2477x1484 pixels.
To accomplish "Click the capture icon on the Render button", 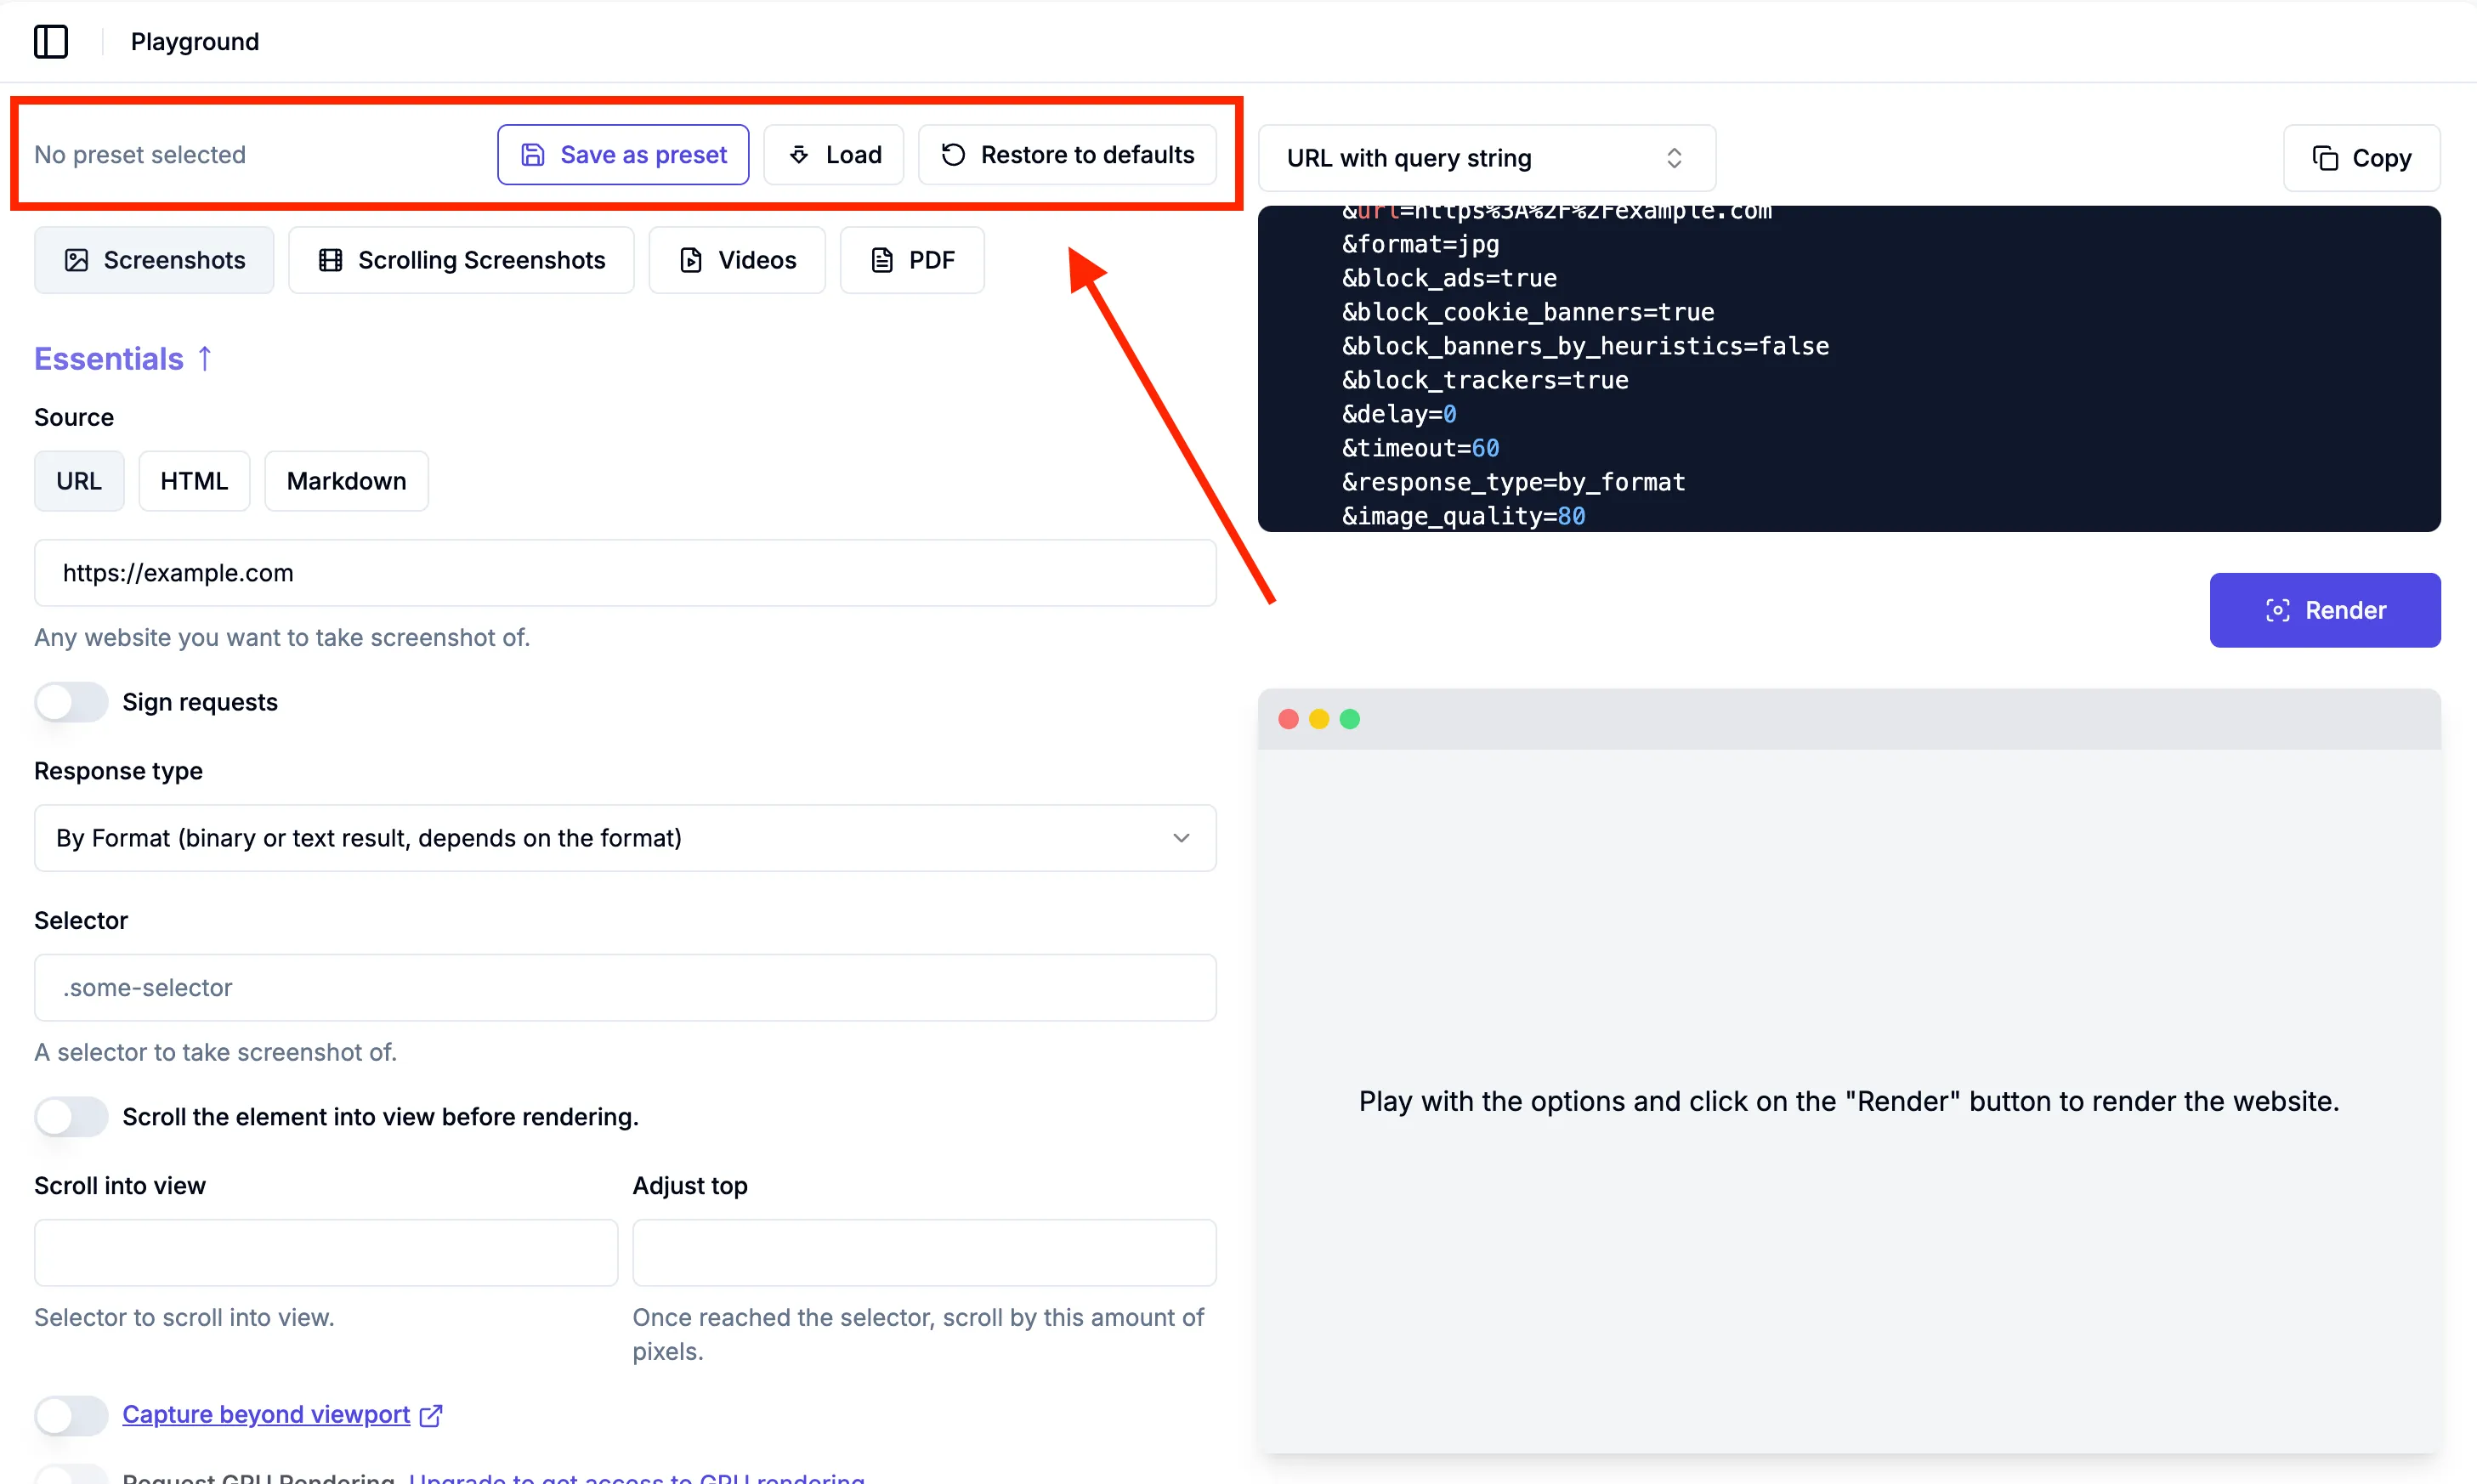I will pos(2277,610).
